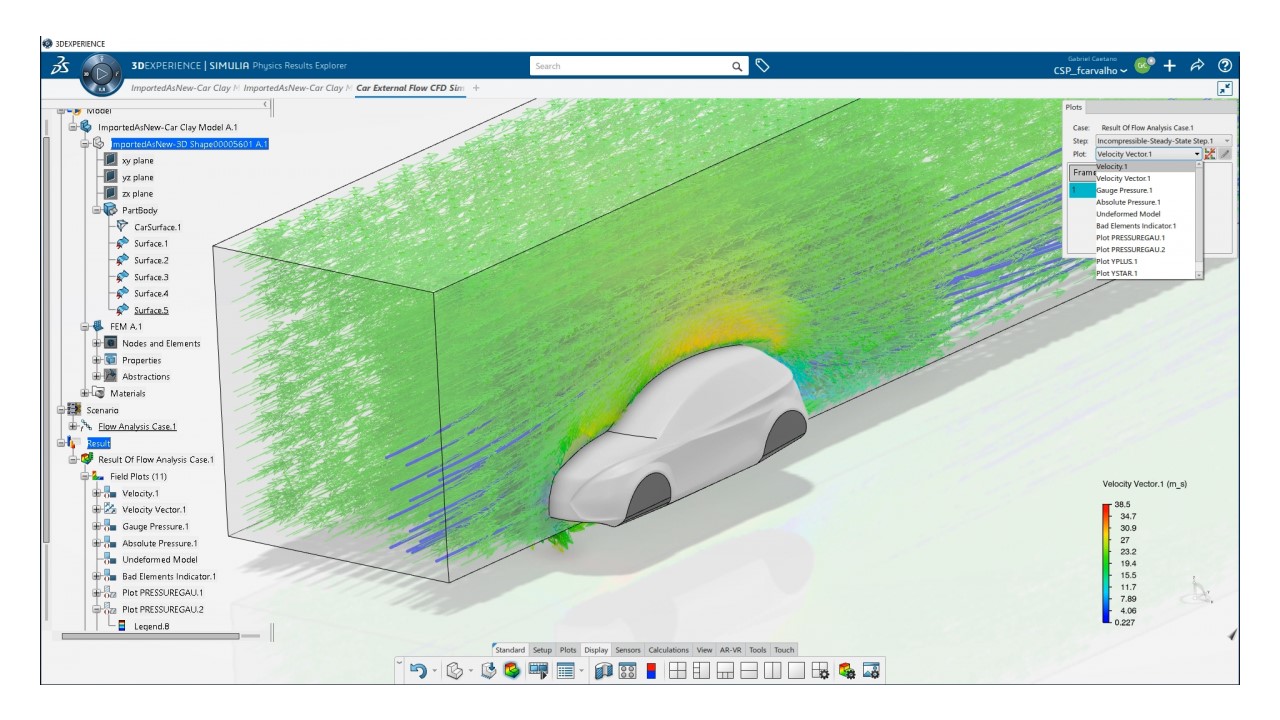Open the dropdown arrow next to table list icon
The width and height of the screenshot is (1280, 720).
[581, 671]
